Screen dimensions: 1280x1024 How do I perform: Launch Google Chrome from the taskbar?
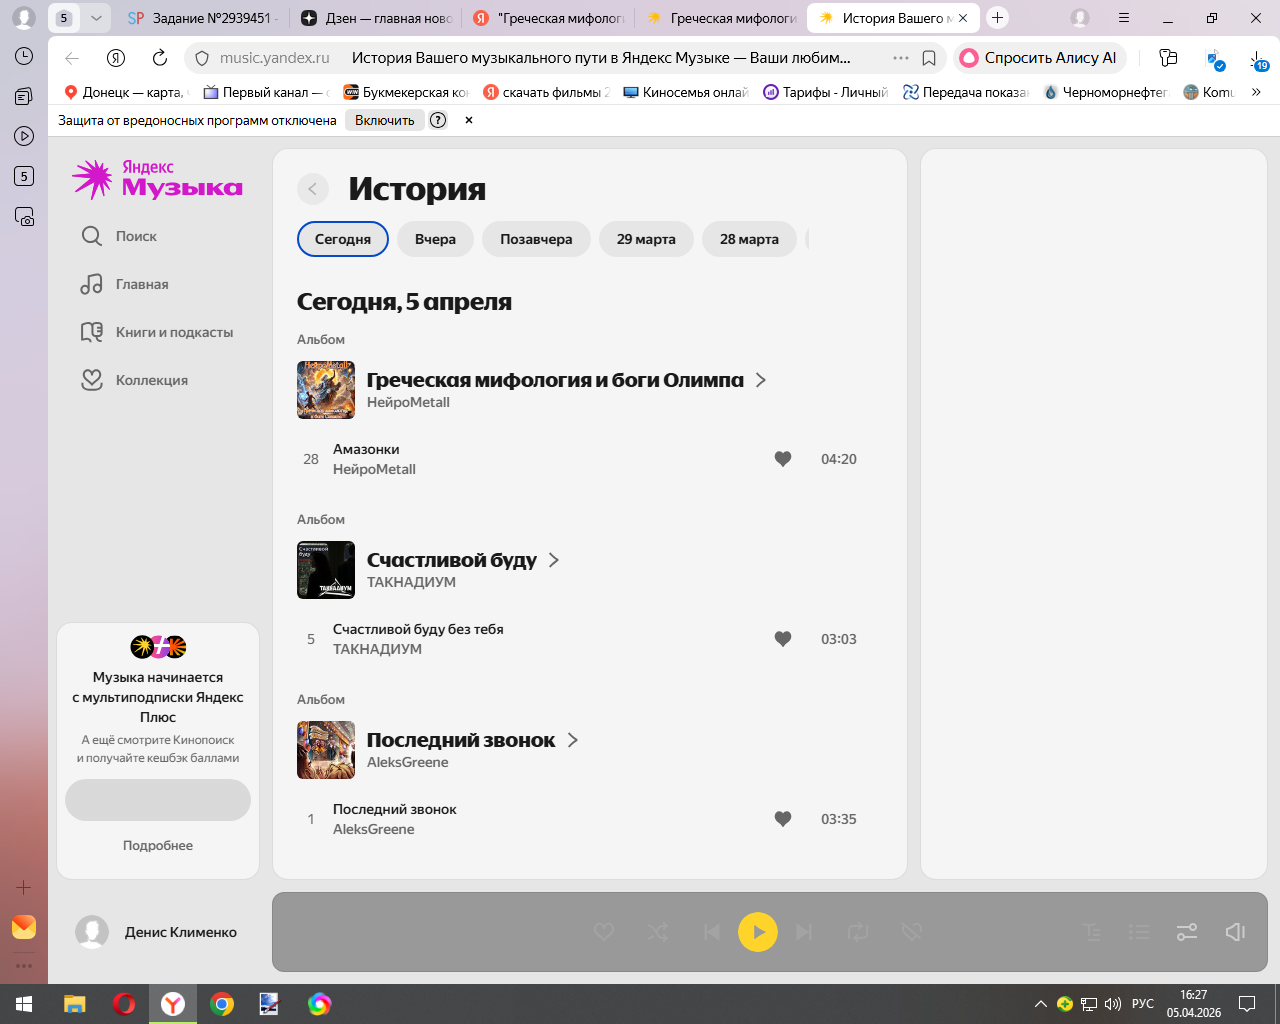click(222, 1004)
